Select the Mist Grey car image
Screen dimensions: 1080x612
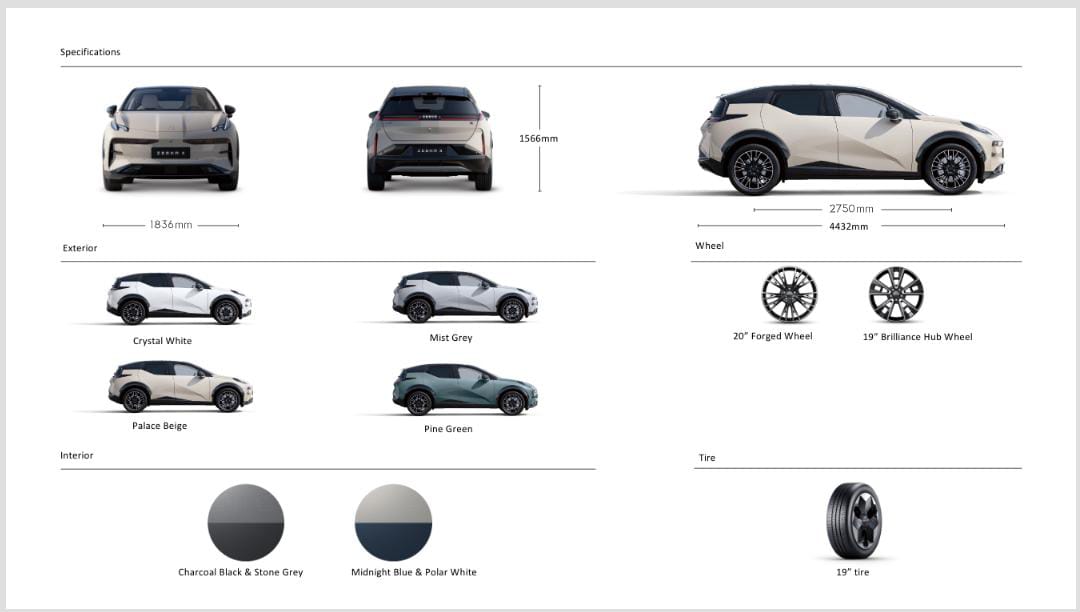pyautogui.click(x=465, y=297)
